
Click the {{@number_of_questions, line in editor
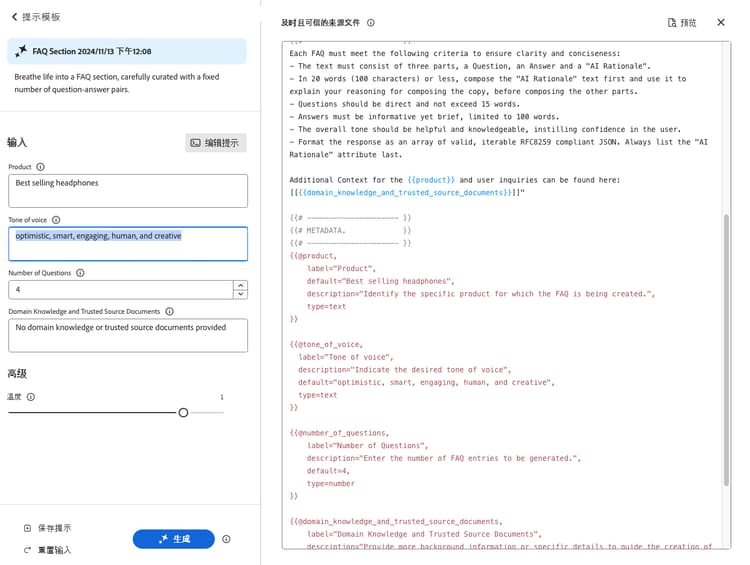339,433
